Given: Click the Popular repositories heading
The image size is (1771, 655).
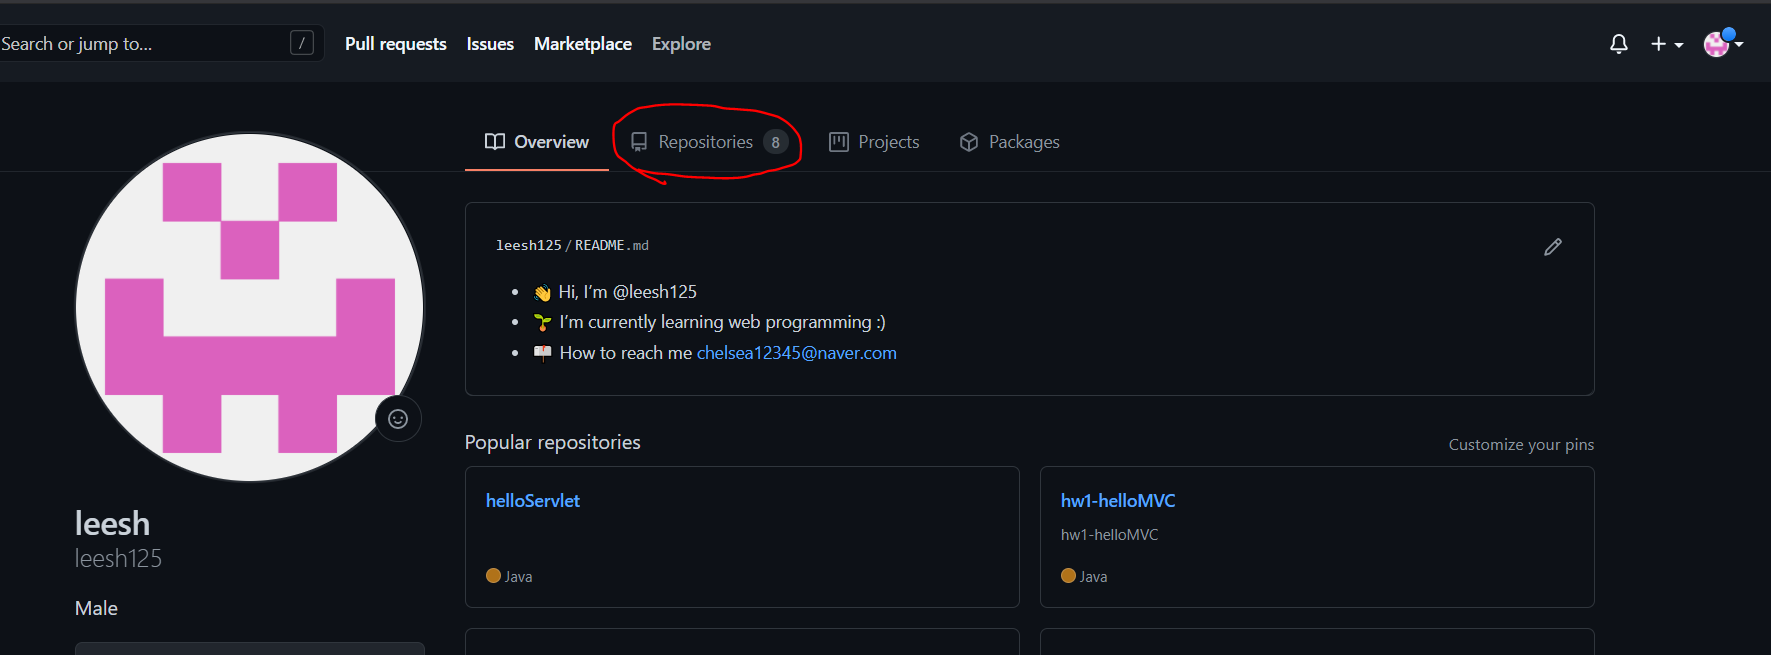Looking at the screenshot, I should coord(552,442).
